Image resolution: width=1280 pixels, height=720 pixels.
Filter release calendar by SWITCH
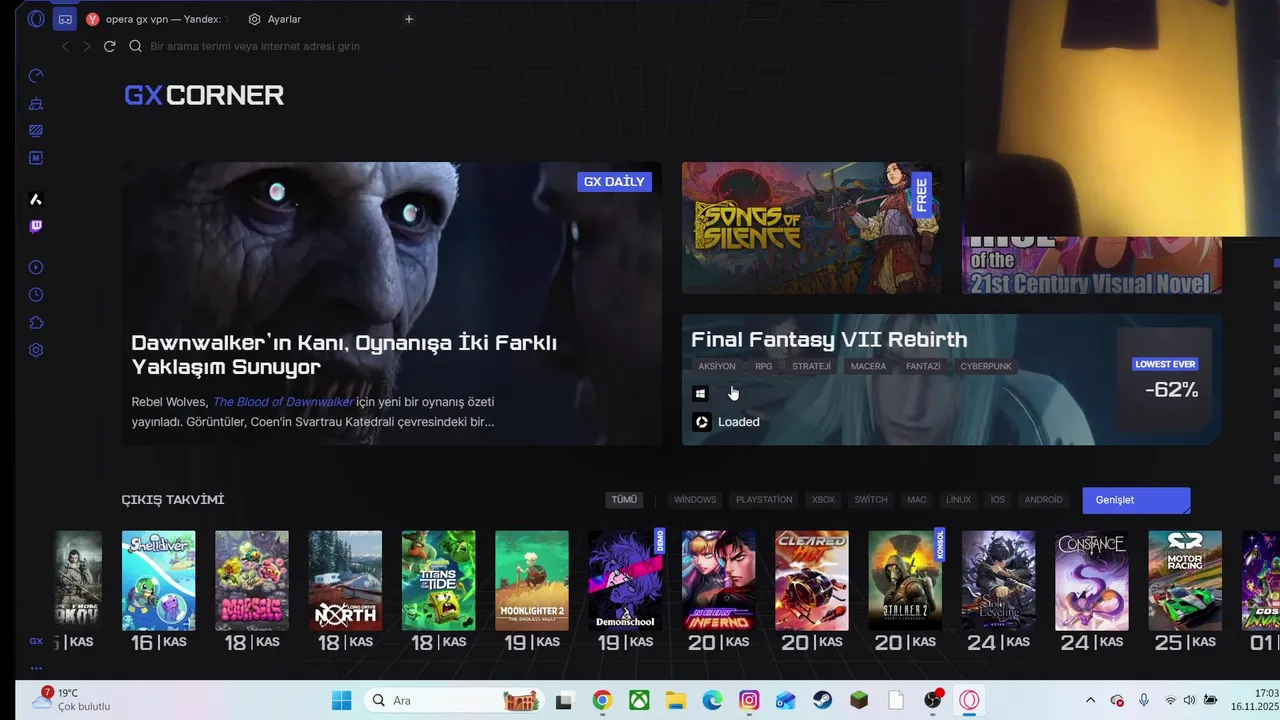(x=871, y=500)
